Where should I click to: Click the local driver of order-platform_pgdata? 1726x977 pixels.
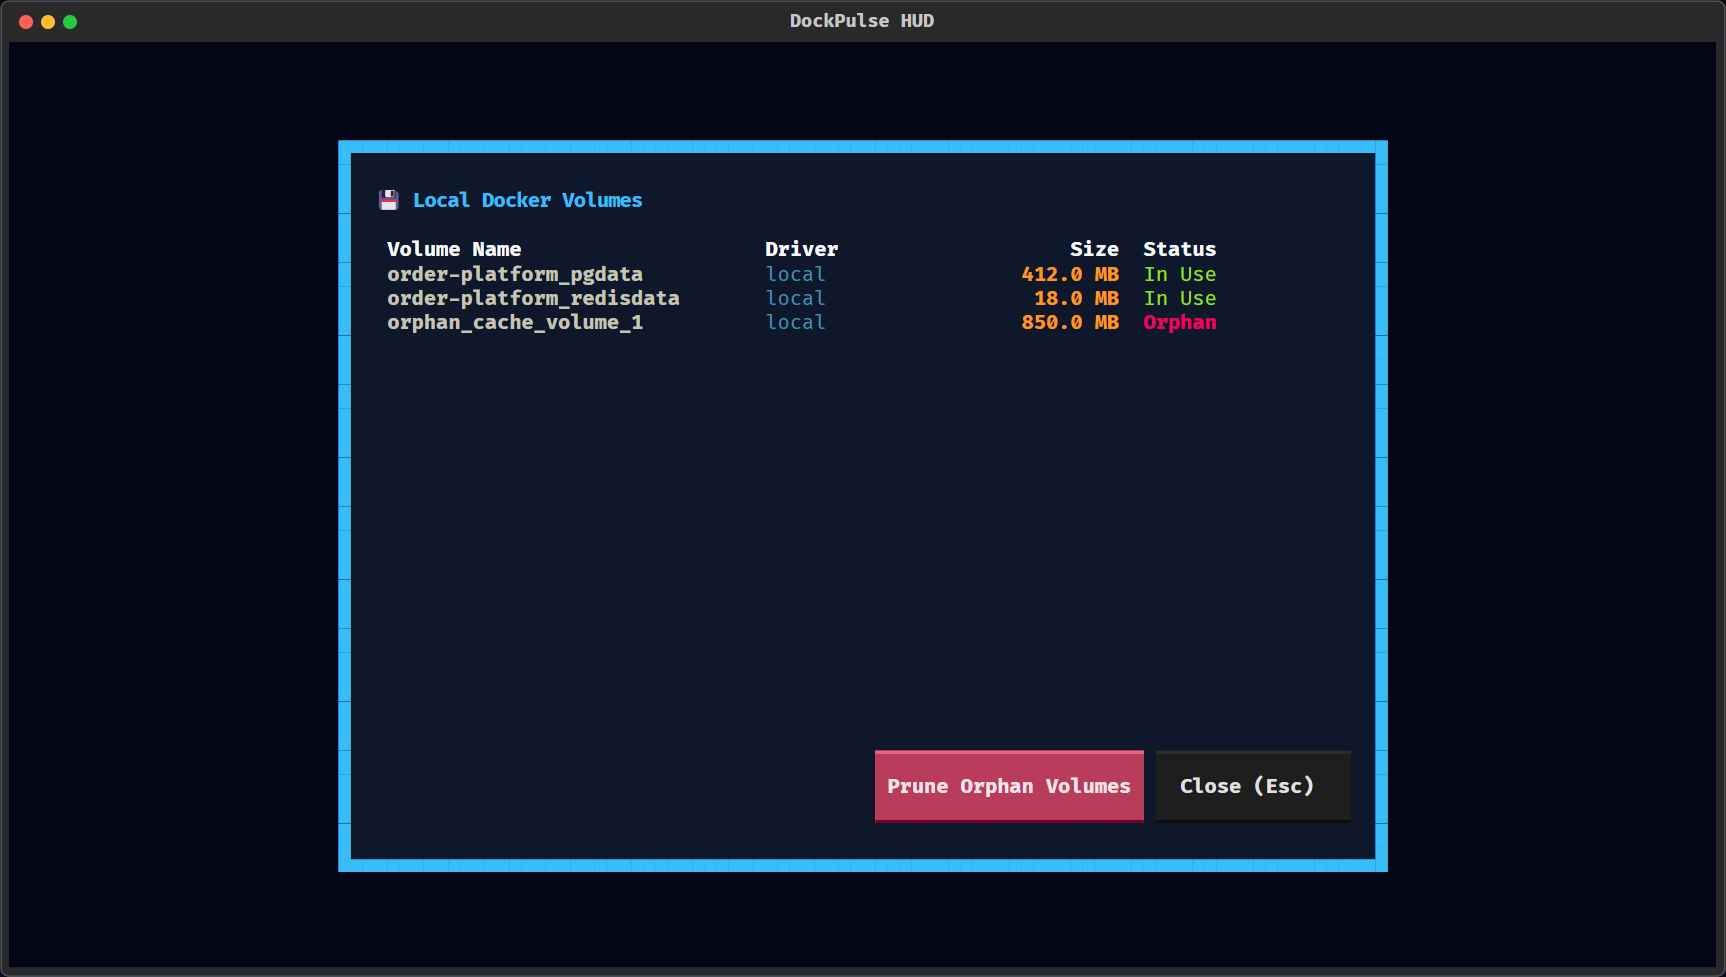point(796,274)
